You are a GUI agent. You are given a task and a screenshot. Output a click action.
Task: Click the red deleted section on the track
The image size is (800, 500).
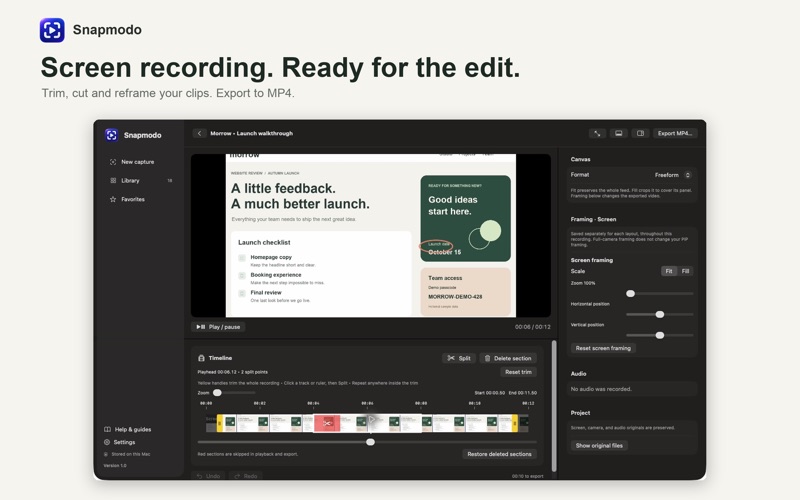point(327,423)
